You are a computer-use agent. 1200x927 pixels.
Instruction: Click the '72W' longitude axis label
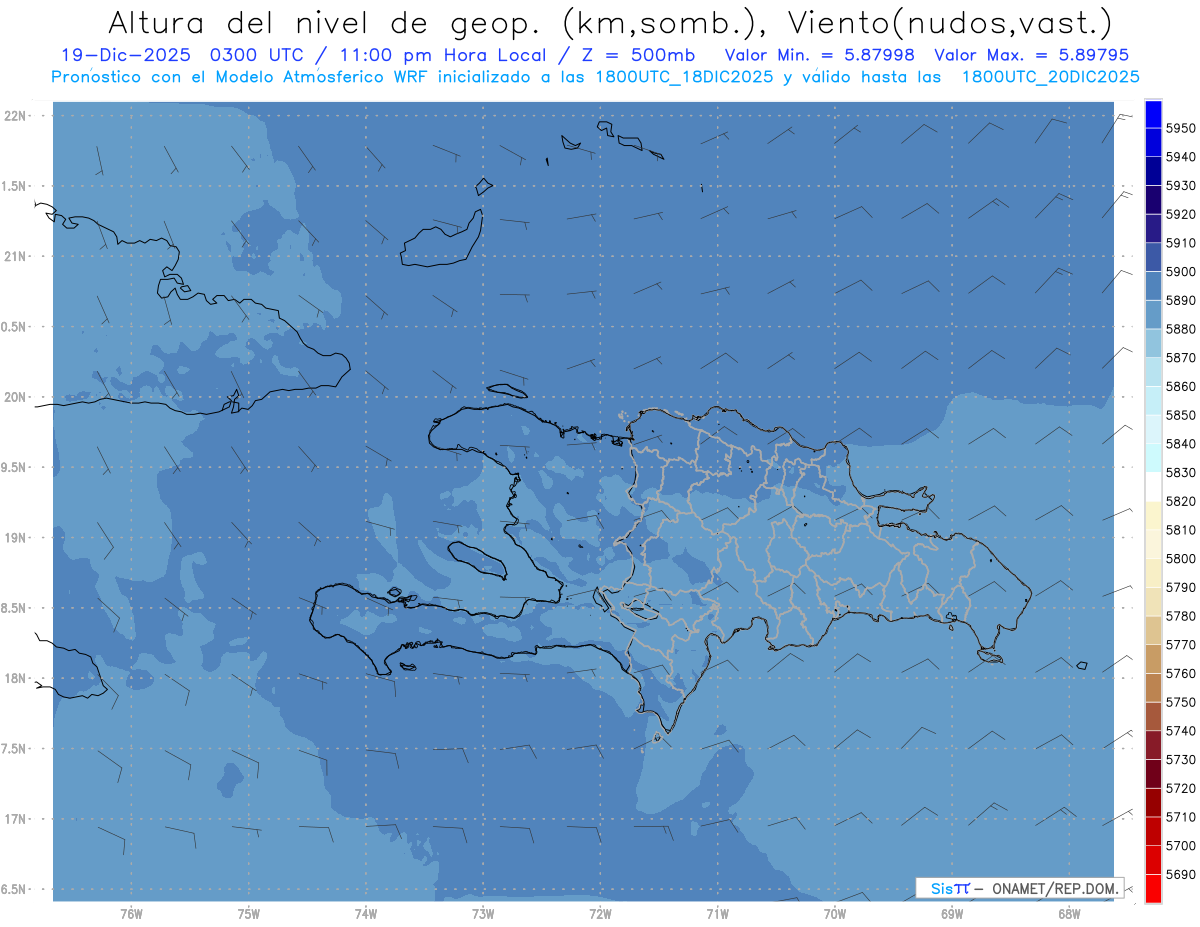[600, 913]
